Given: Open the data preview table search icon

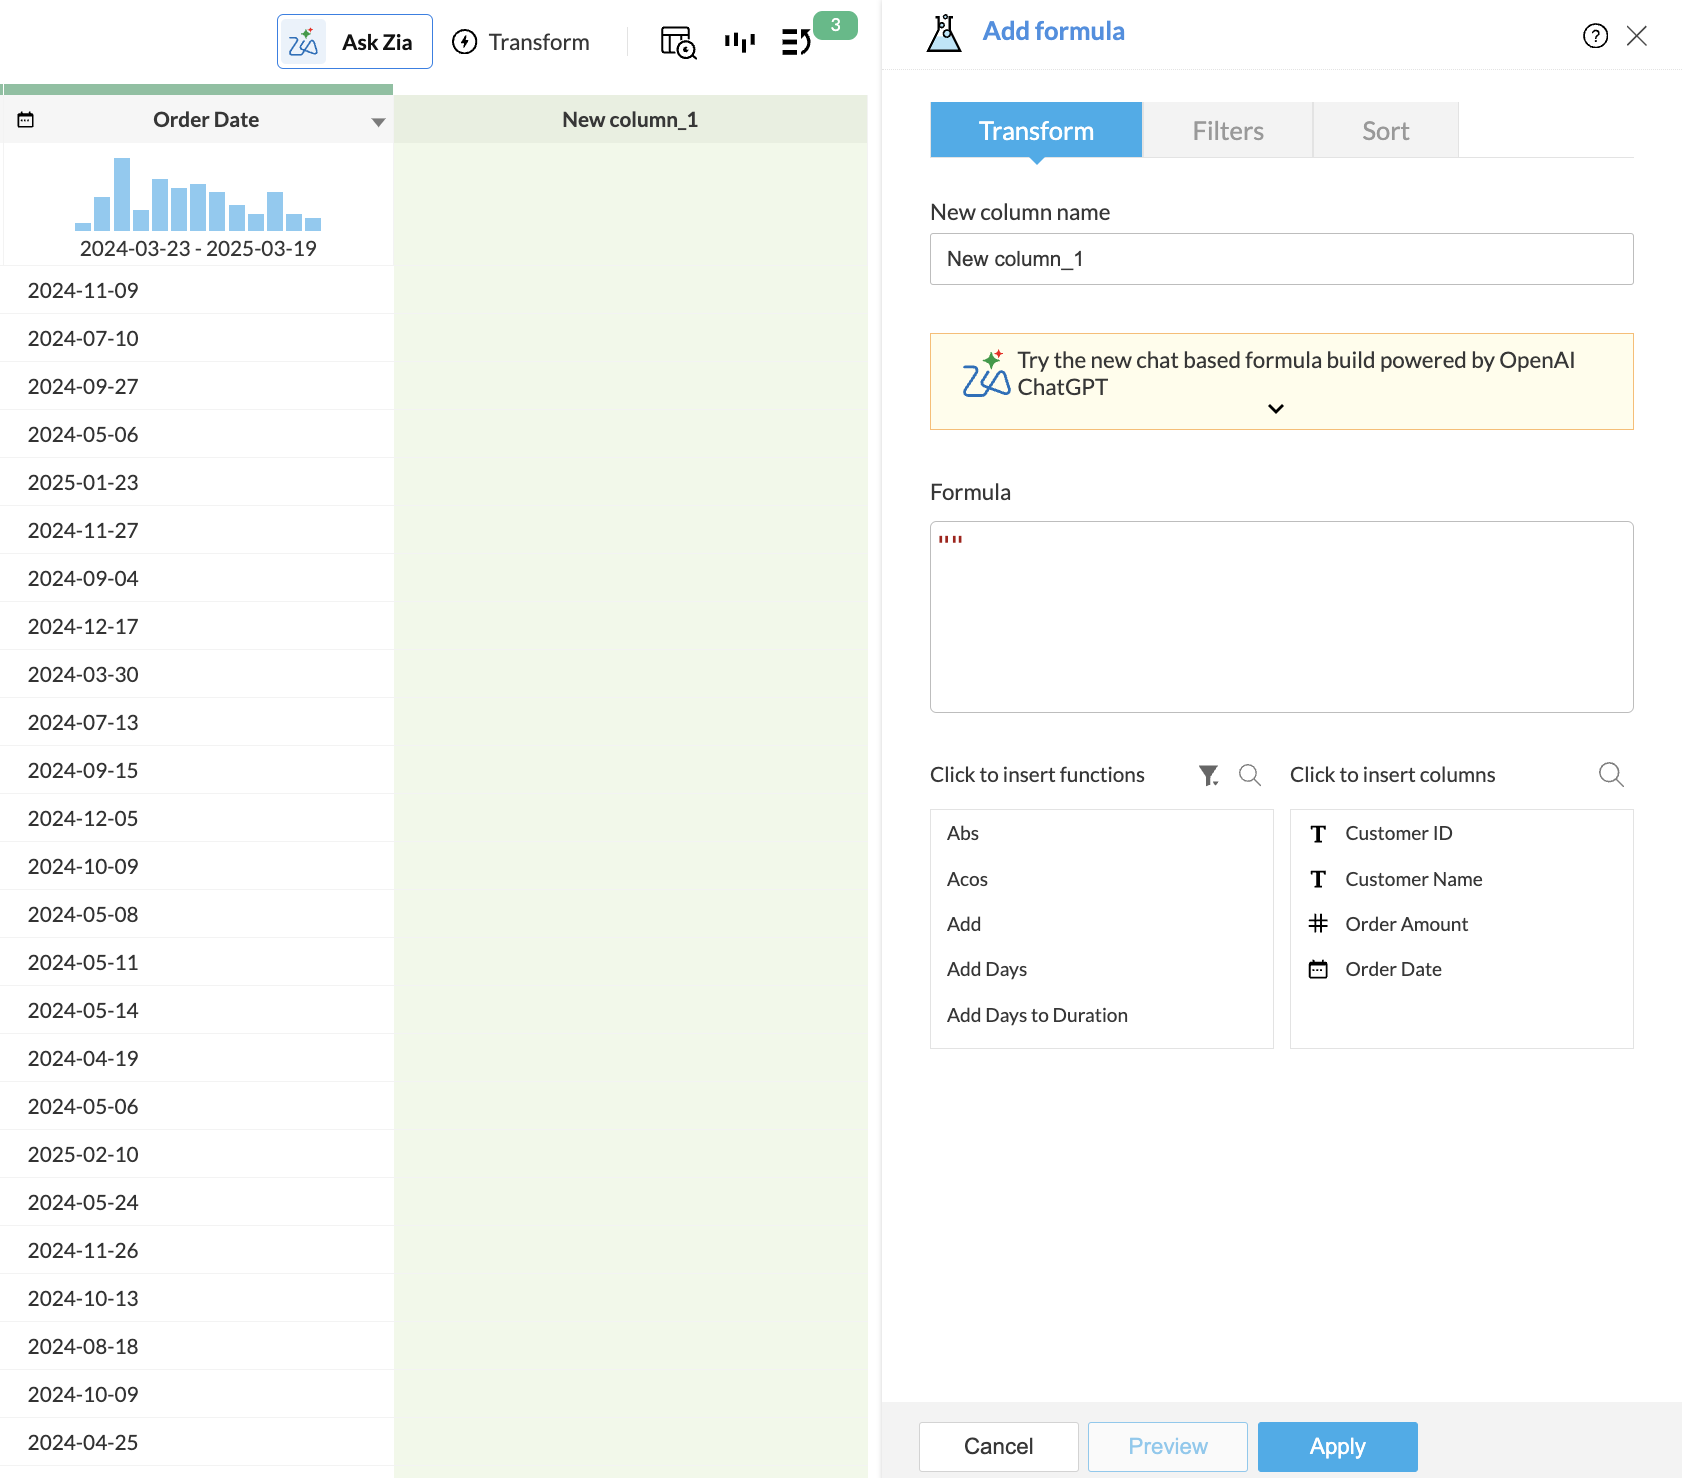Looking at the screenshot, I should click(x=678, y=42).
